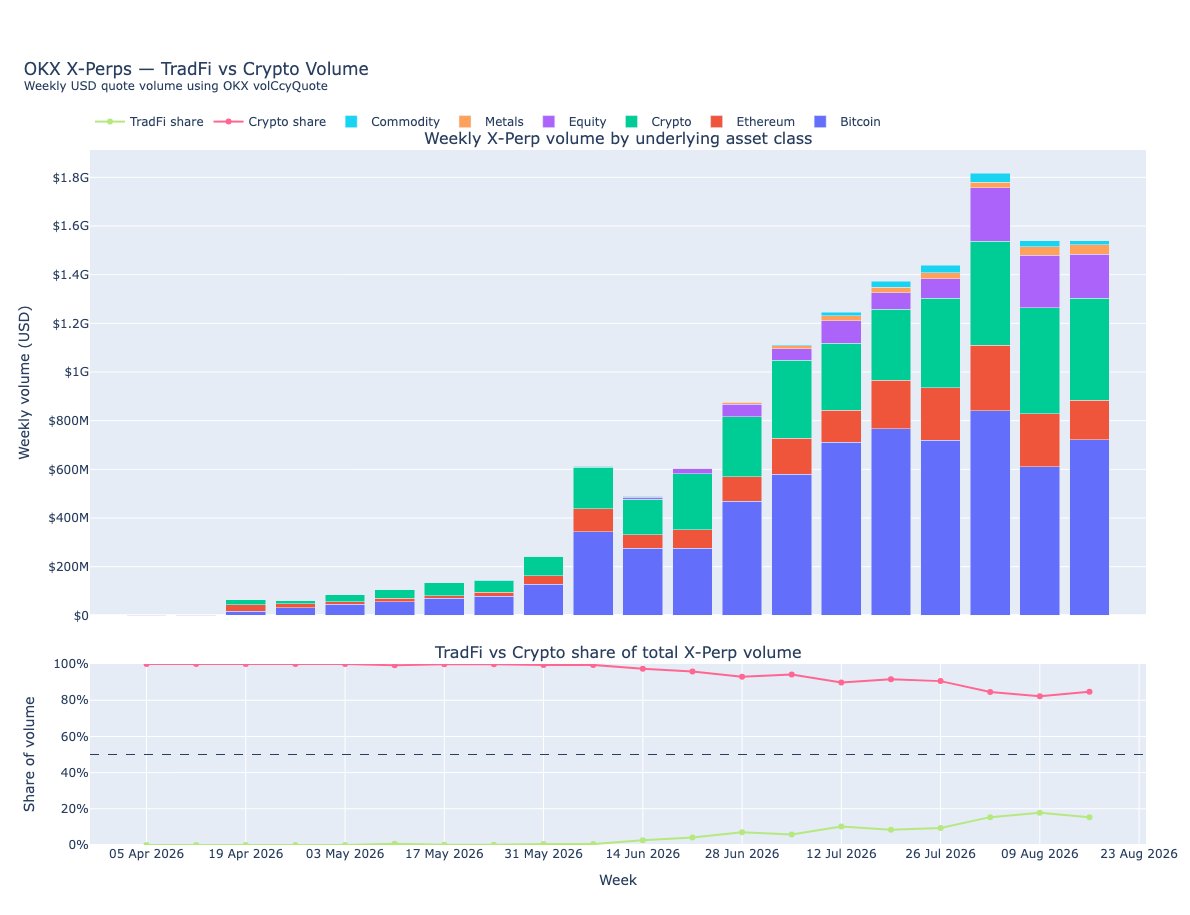1190x915 pixels.
Task: Toggle the Crypto legend entry
Action: click(x=658, y=121)
